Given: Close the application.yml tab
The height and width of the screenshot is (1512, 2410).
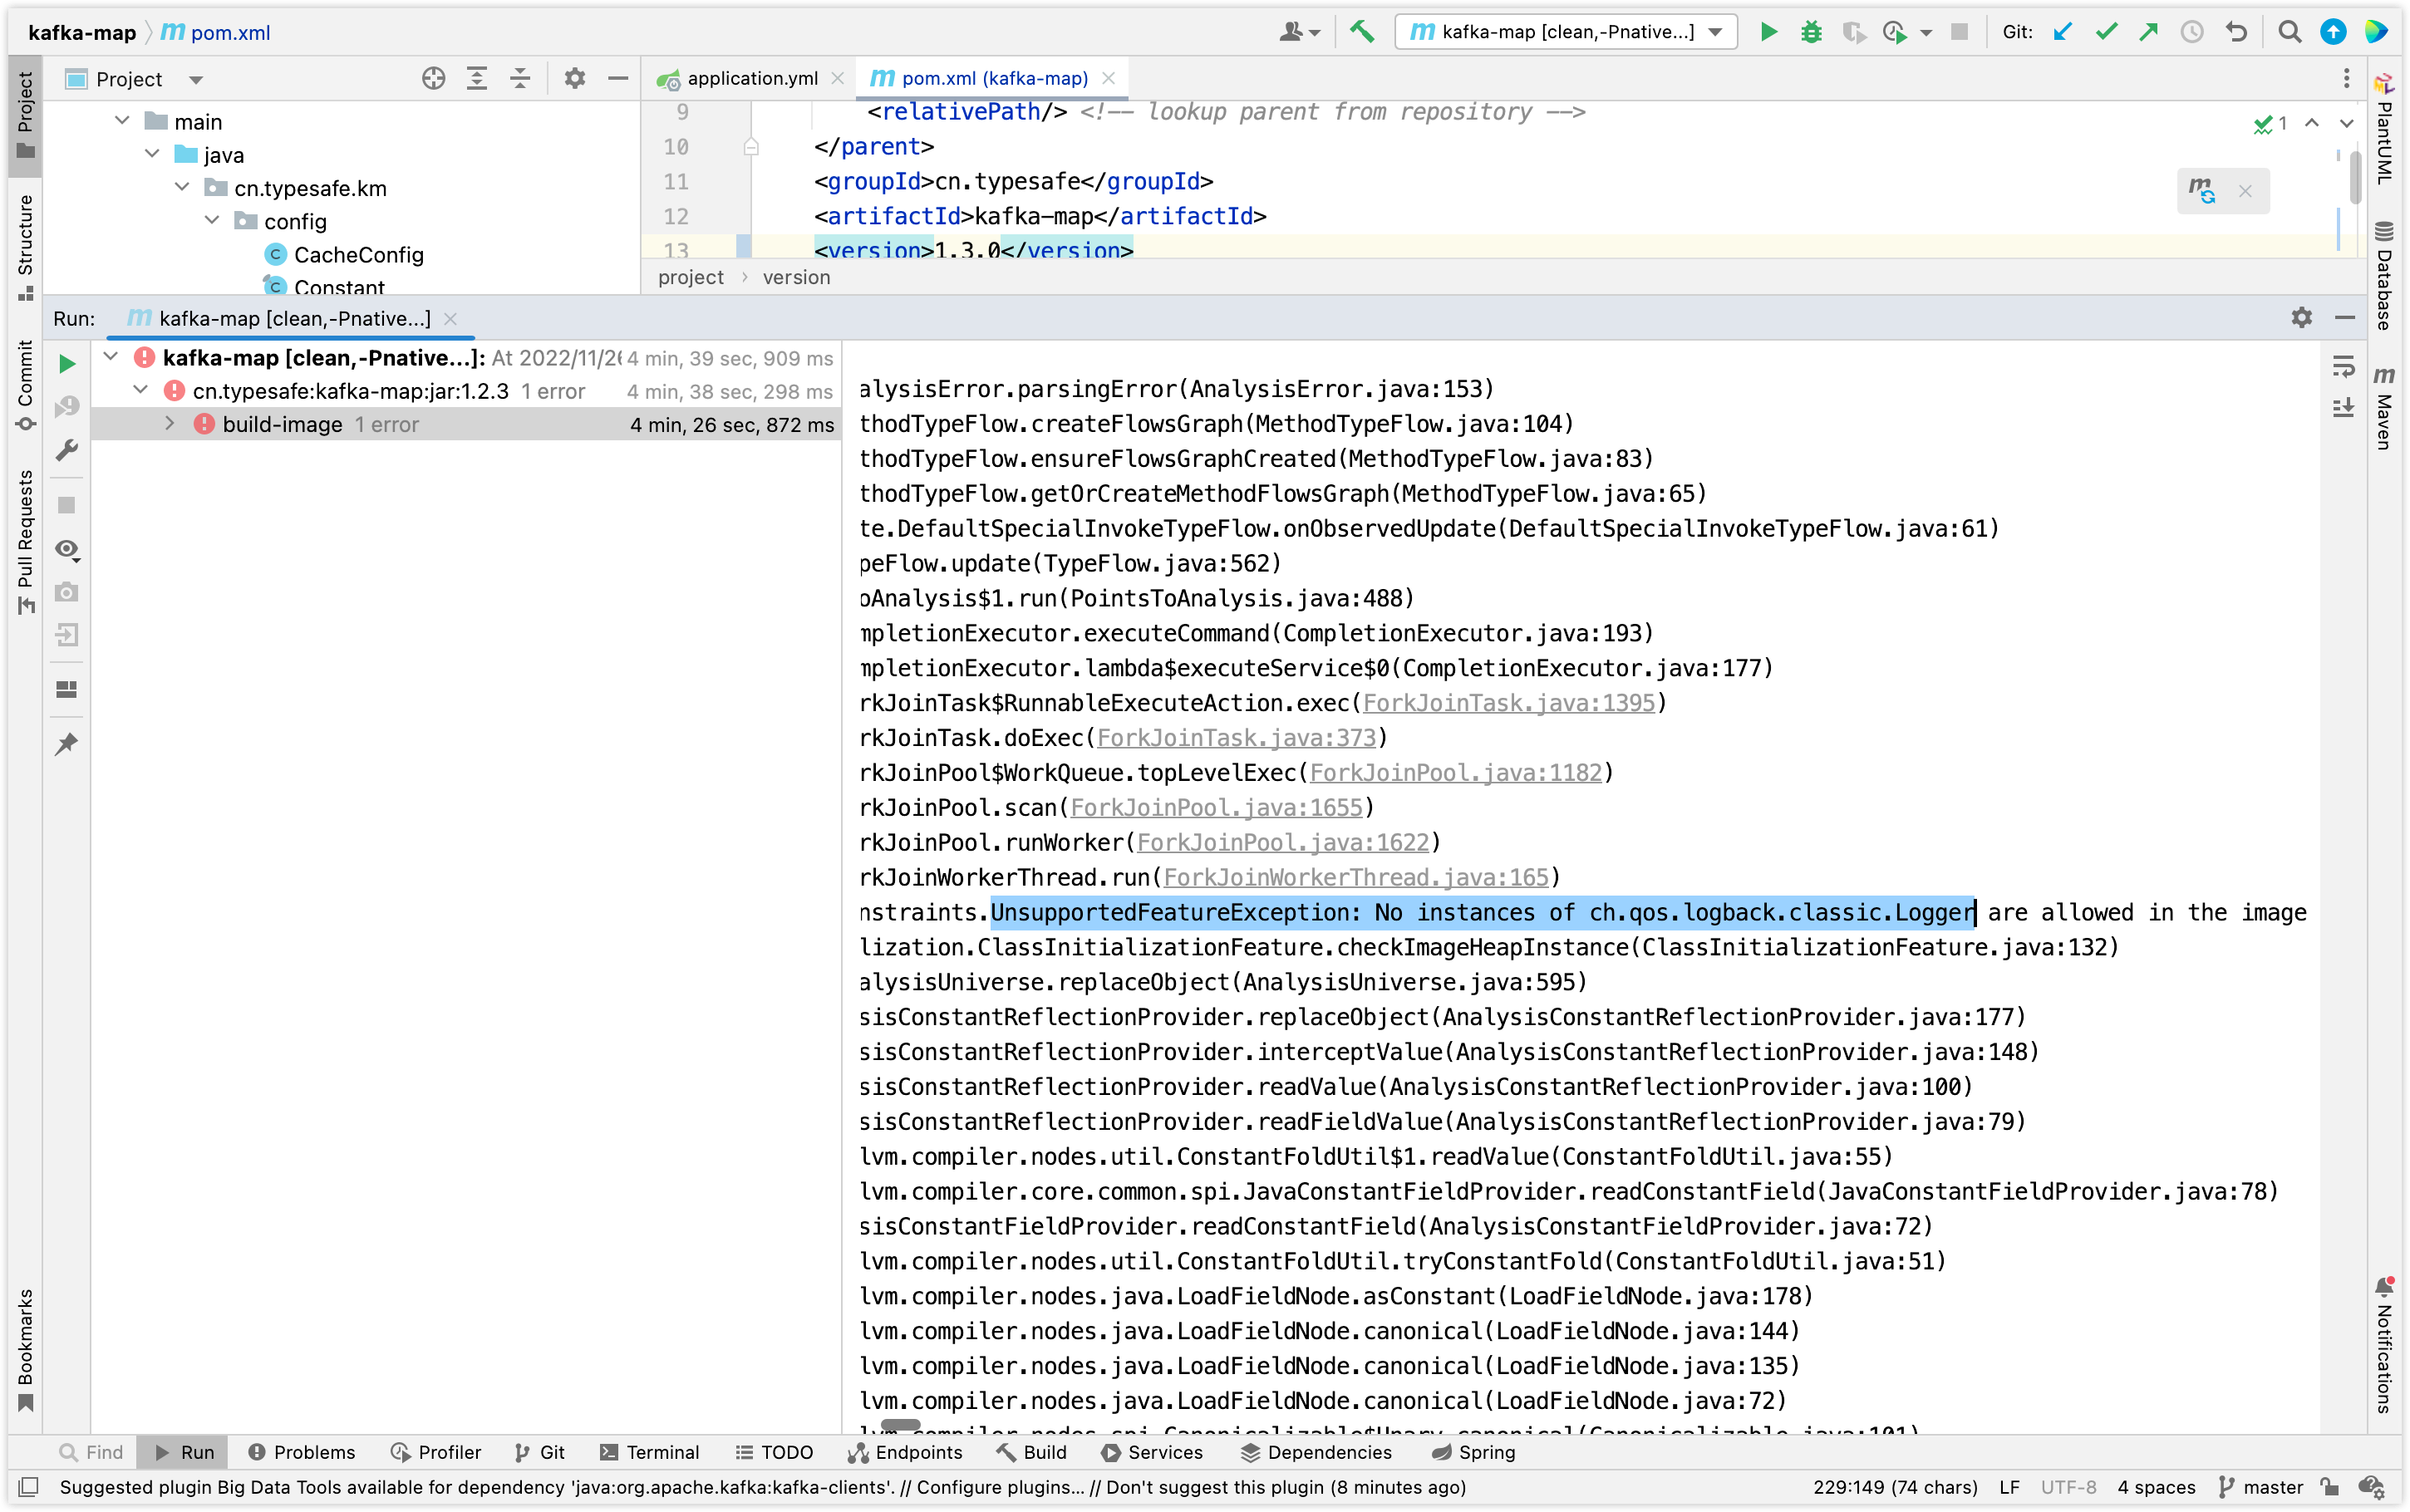Looking at the screenshot, I should (x=837, y=78).
